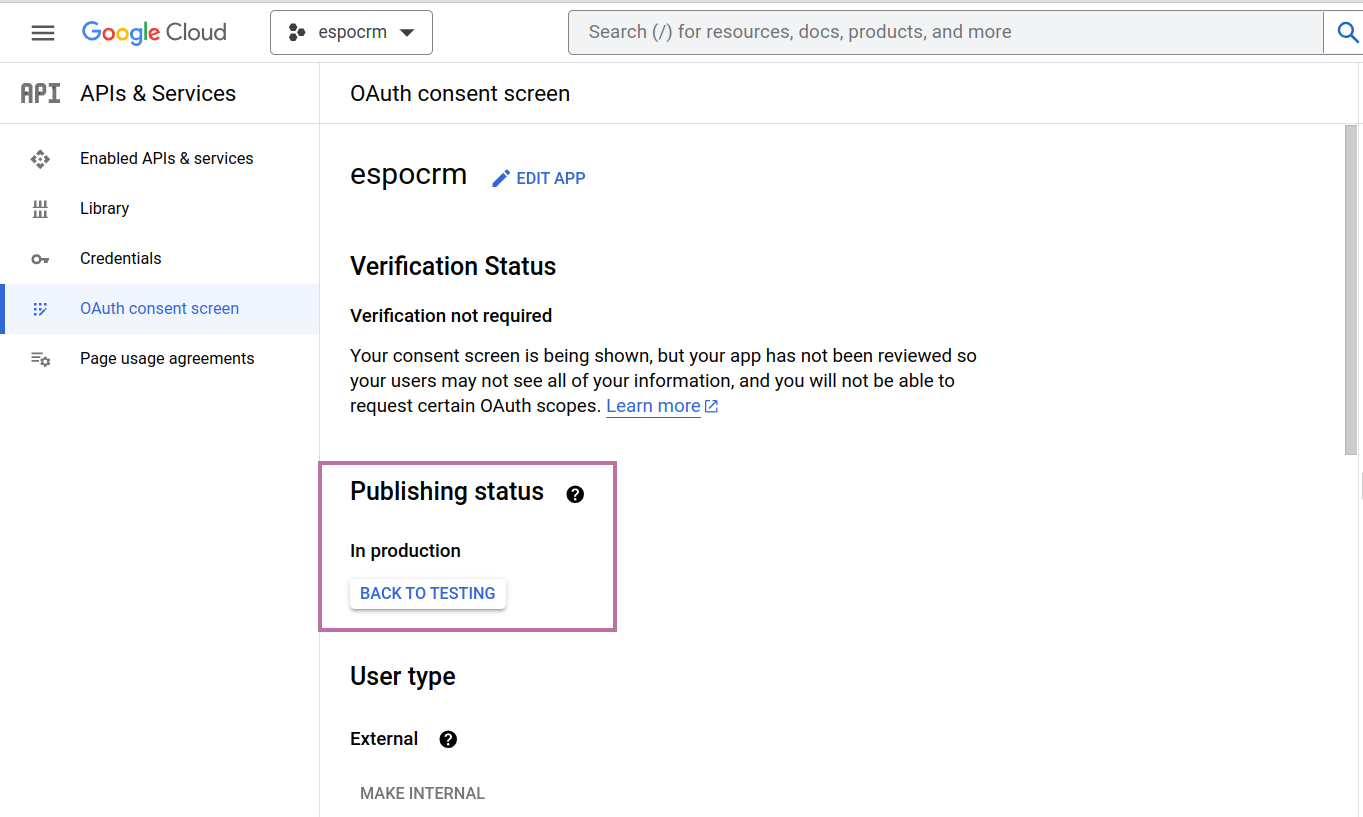Viewport: 1363px width, 817px height.
Task: Click the Publishing status help icon
Action: click(575, 494)
